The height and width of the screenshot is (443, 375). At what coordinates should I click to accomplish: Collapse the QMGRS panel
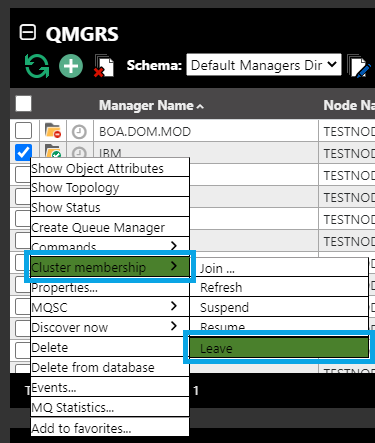pos(27,33)
